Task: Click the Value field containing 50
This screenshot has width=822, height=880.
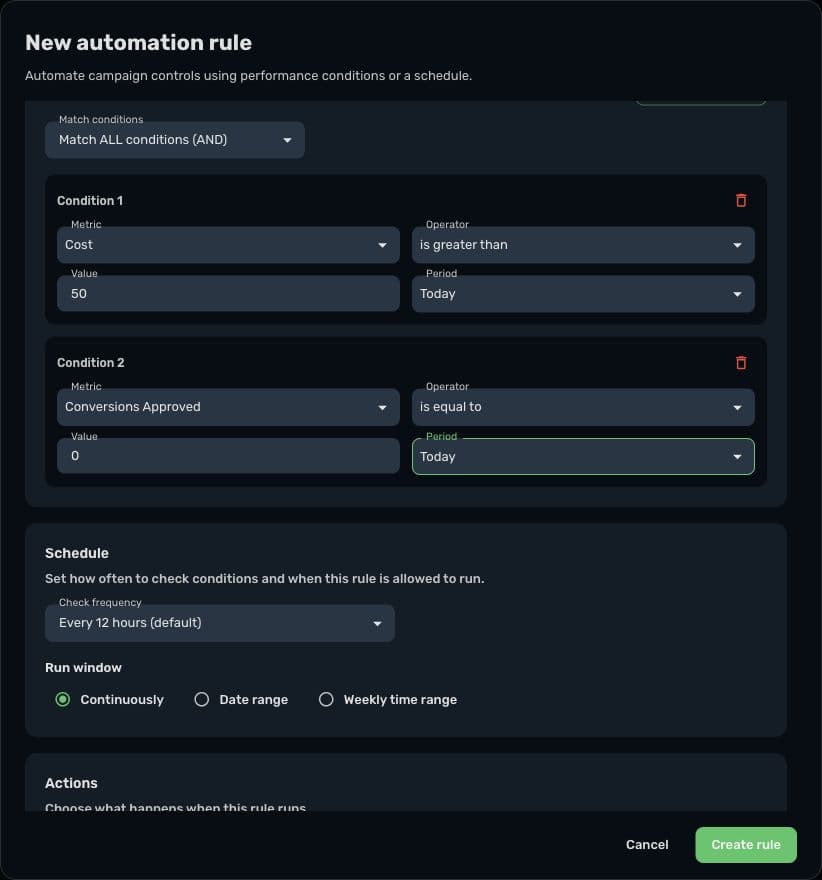Action: (x=228, y=294)
